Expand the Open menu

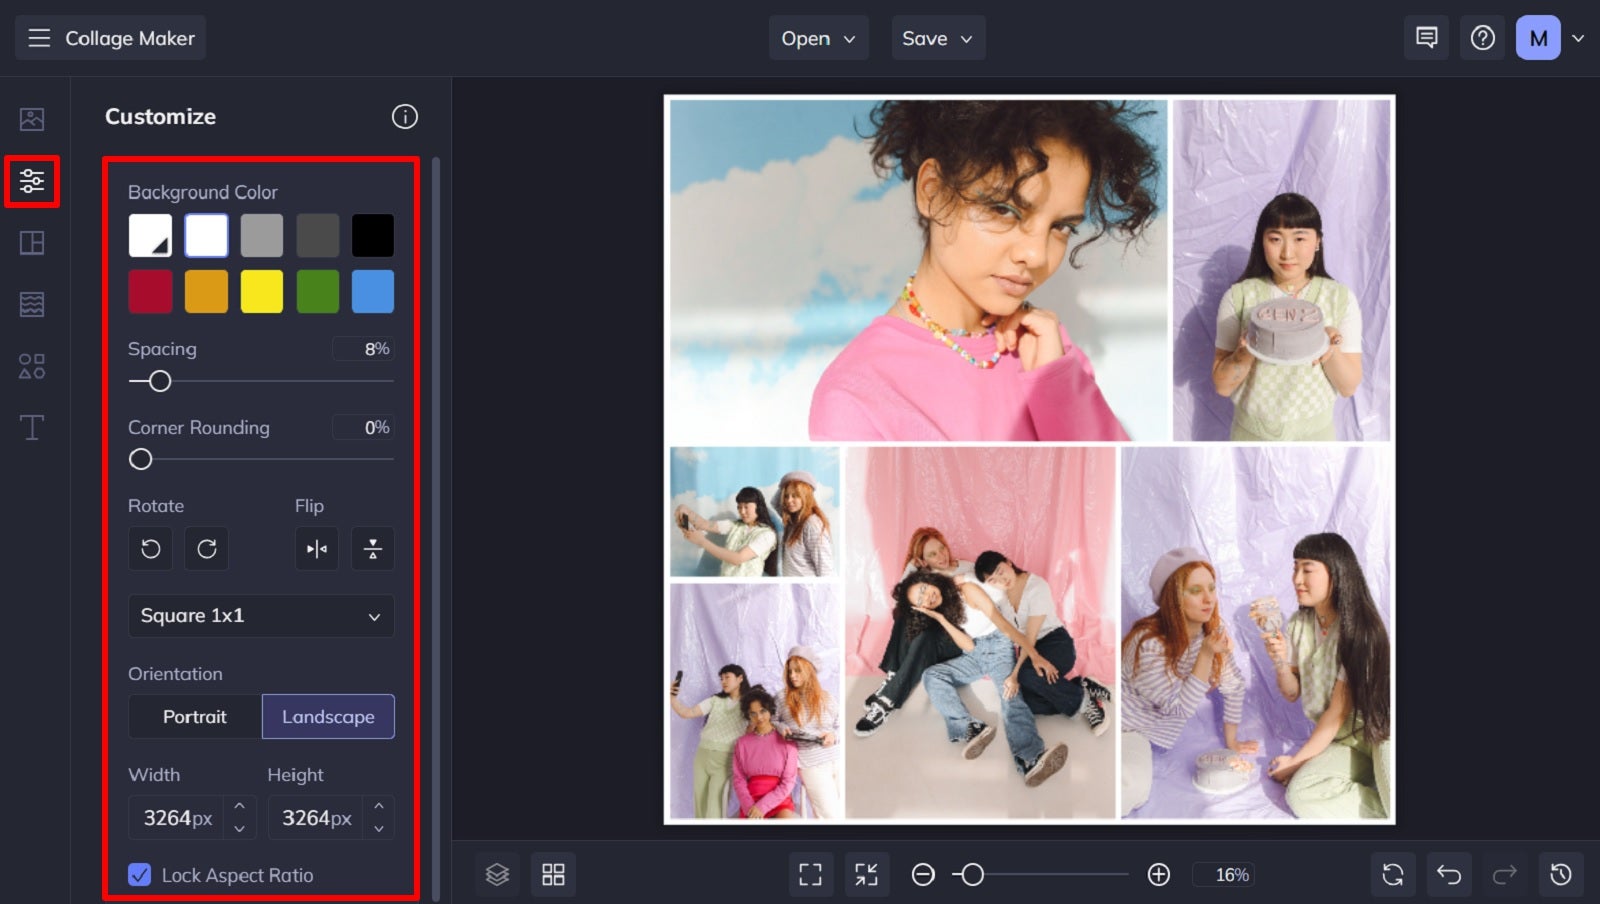(818, 38)
